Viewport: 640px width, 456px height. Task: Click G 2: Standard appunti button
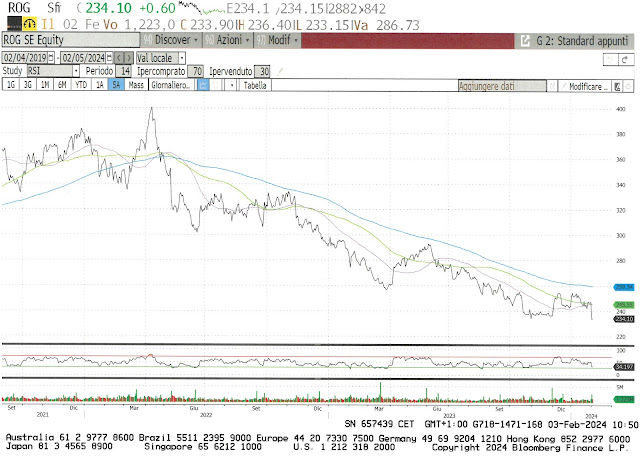[582, 41]
